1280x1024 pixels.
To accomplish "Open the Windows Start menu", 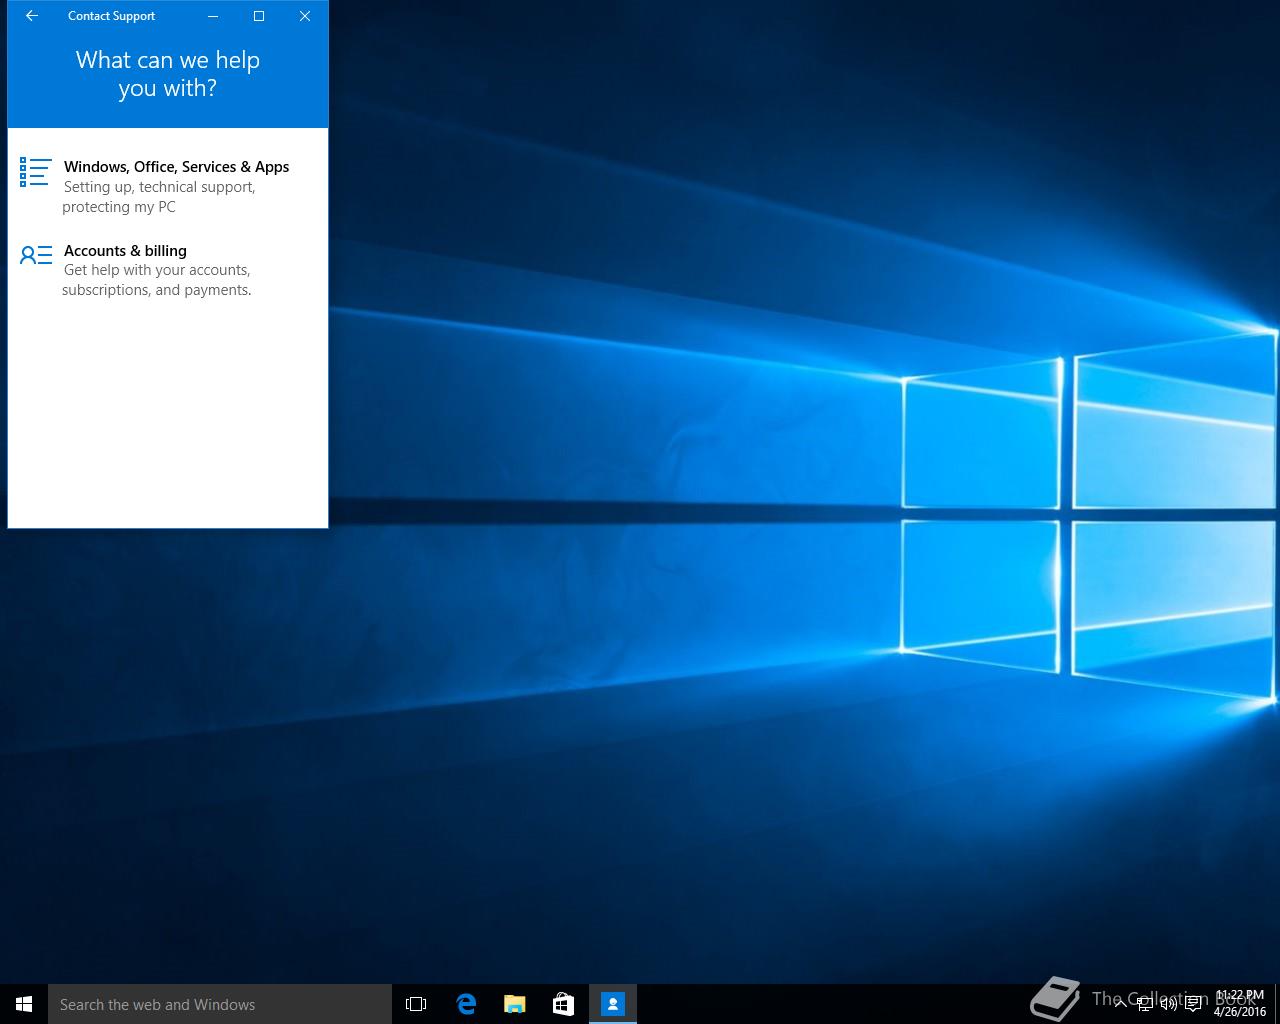I will [x=24, y=1004].
